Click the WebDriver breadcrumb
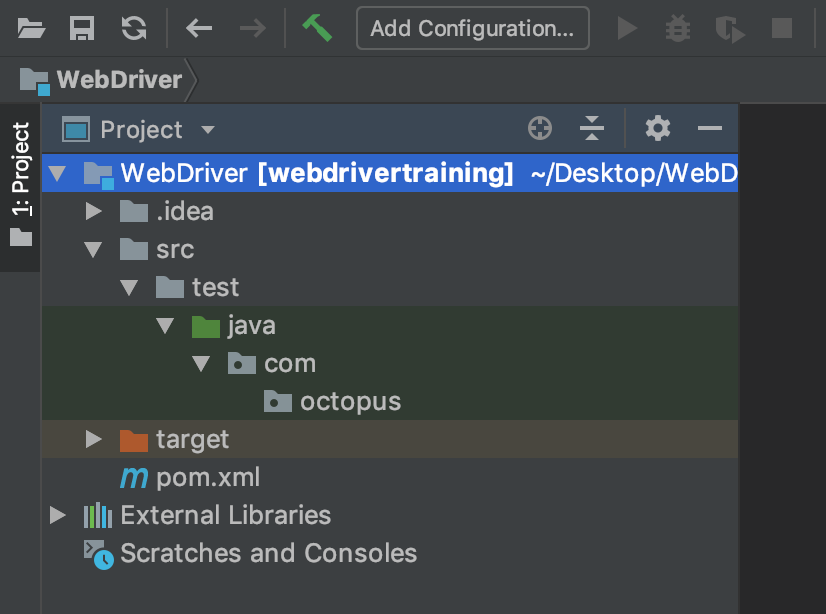826x614 pixels. (x=119, y=79)
